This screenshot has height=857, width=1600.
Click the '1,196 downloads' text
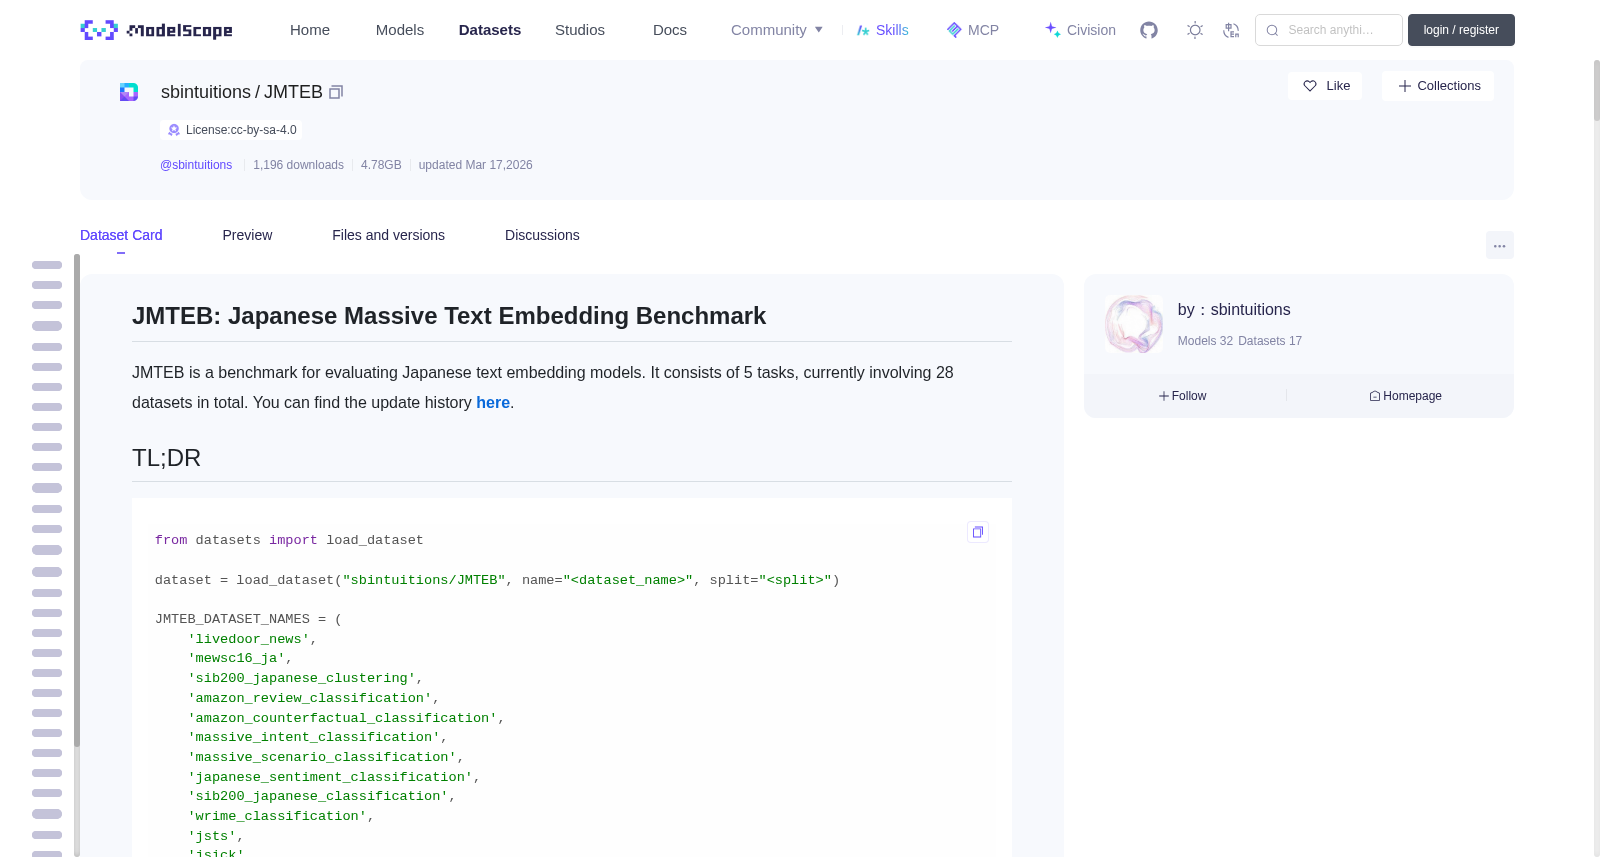pos(298,165)
